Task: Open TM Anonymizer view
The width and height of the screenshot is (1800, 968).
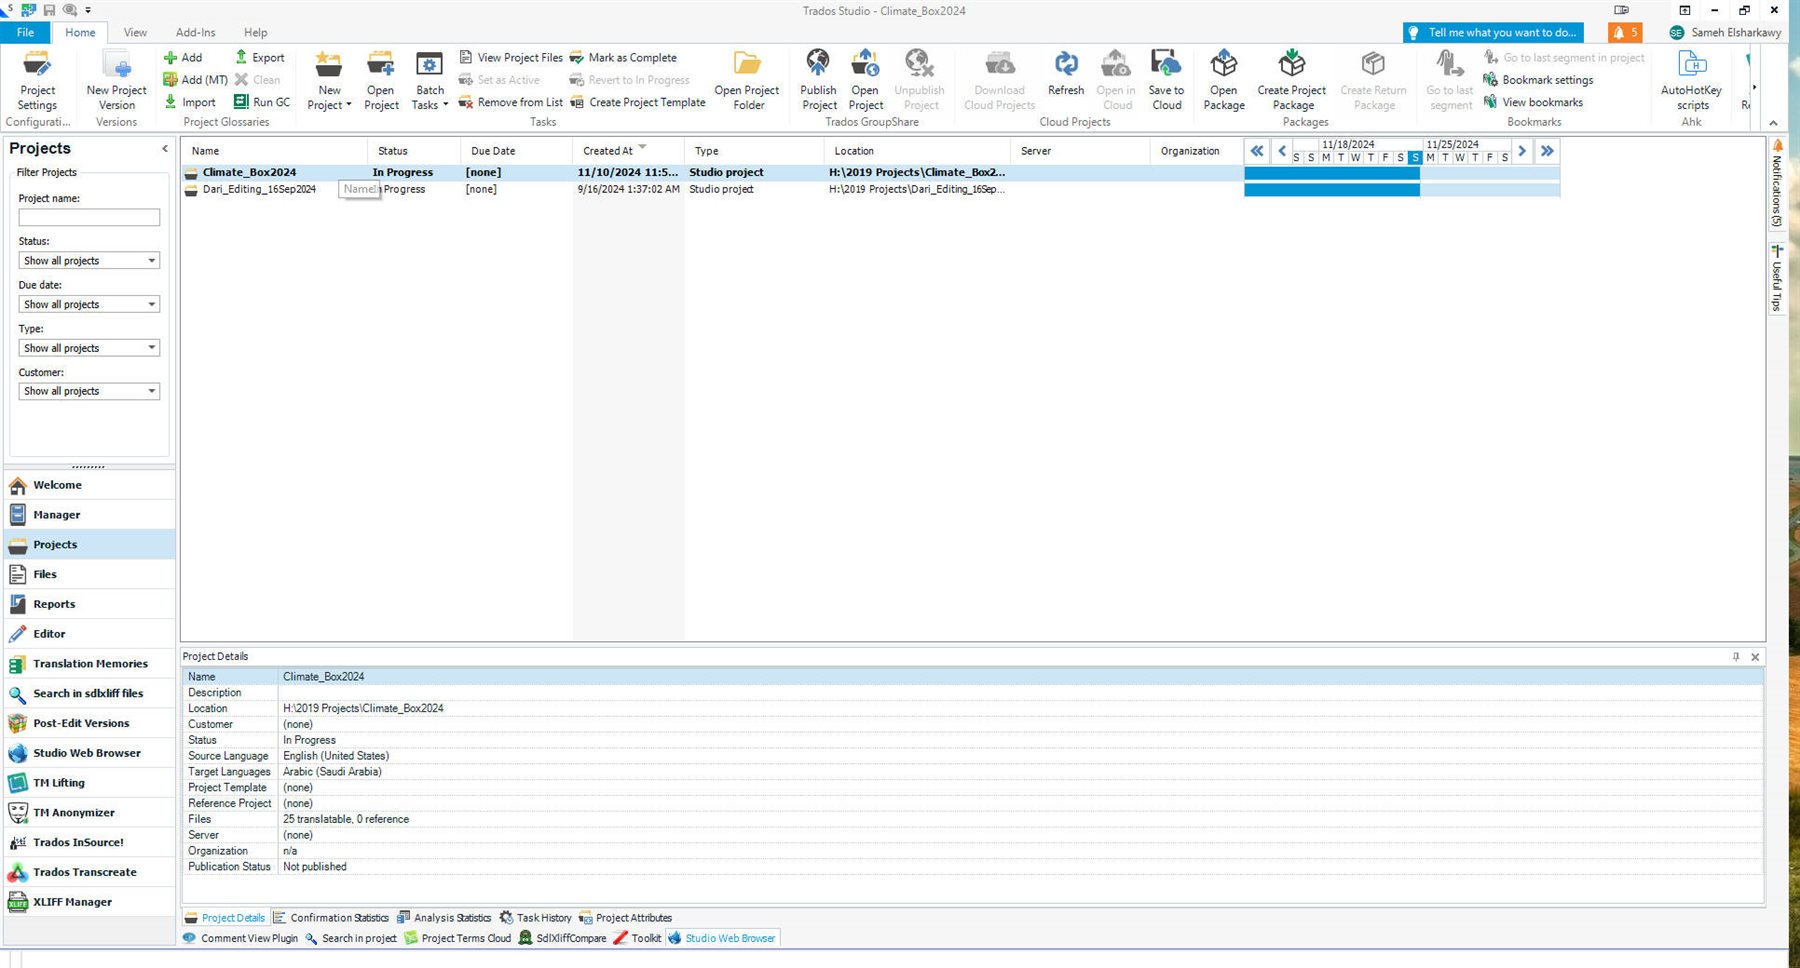Action: click(x=89, y=813)
